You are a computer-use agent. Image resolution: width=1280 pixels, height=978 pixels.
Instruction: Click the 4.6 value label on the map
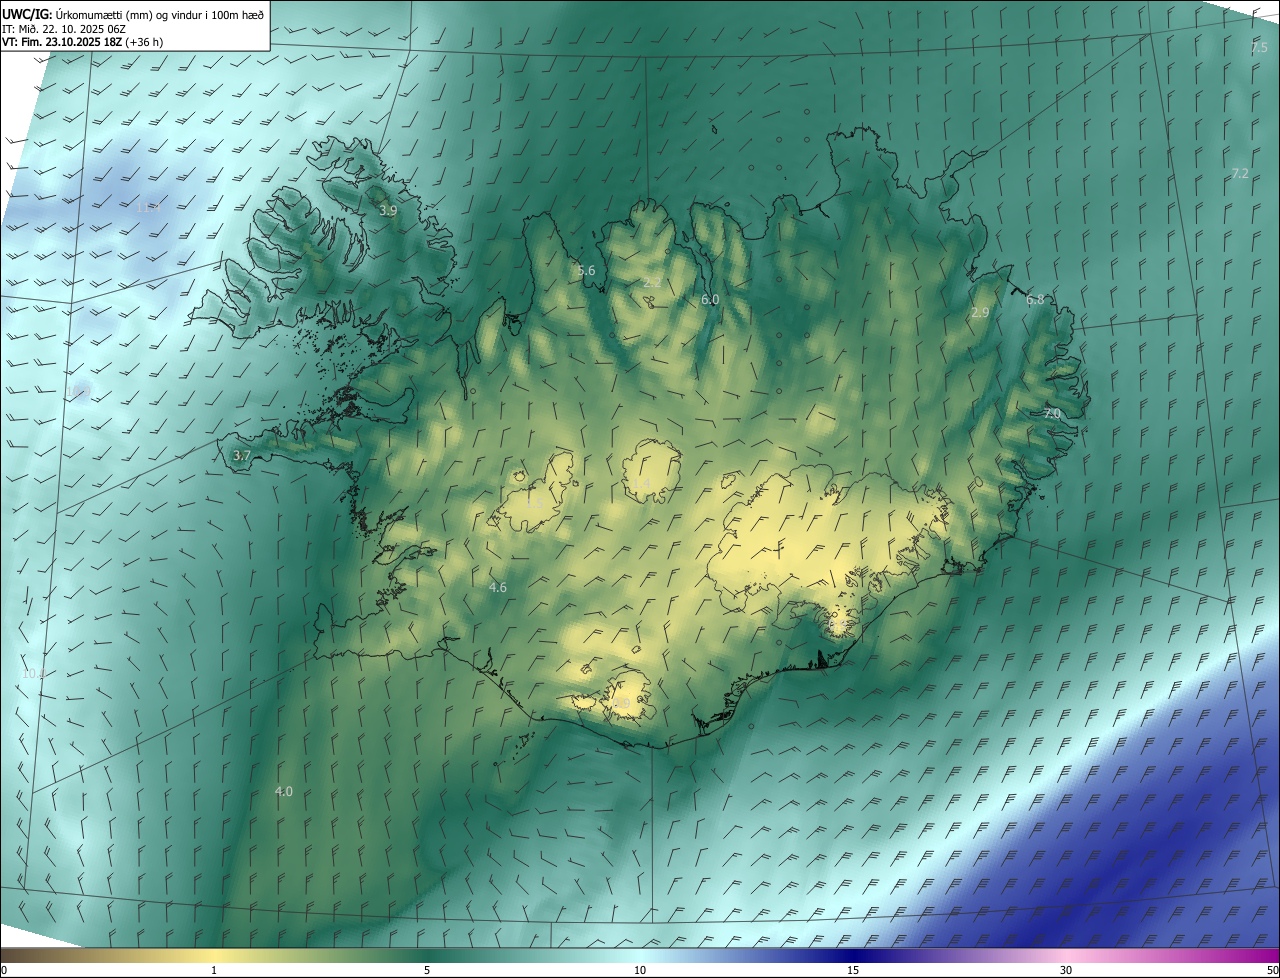(x=497, y=587)
